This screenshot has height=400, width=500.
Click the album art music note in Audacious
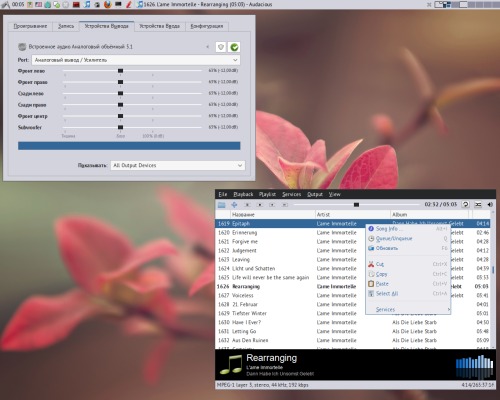pyautogui.click(x=231, y=365)
